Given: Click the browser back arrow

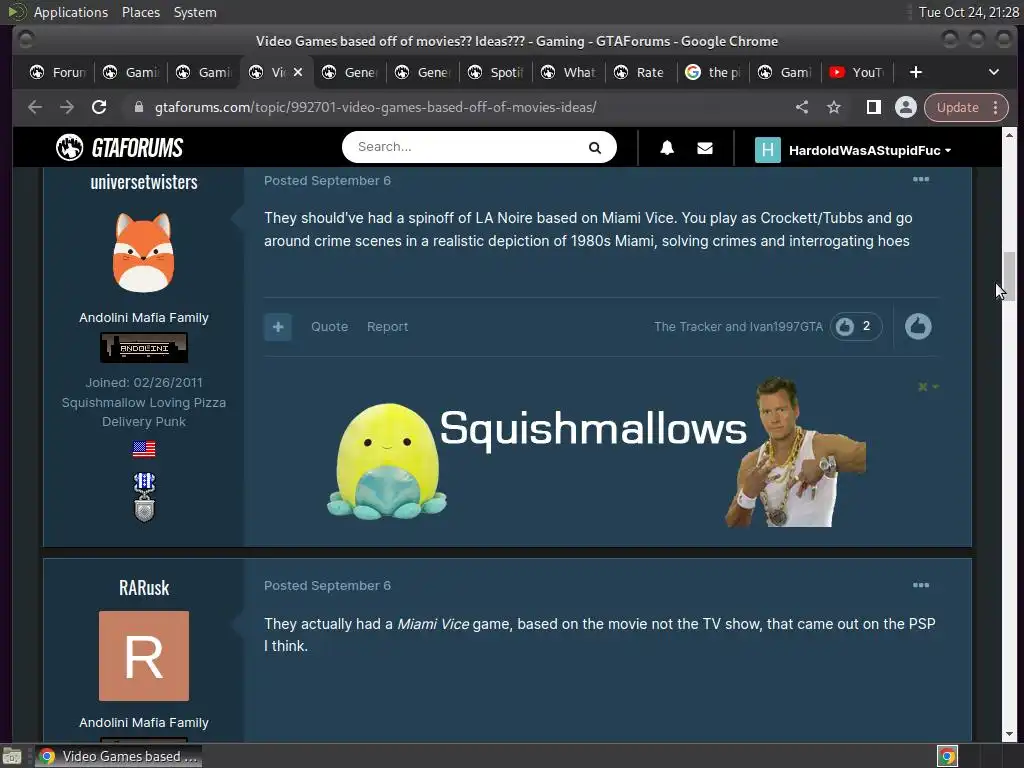Looking at the screenshot, I should (x=35, y=107).
